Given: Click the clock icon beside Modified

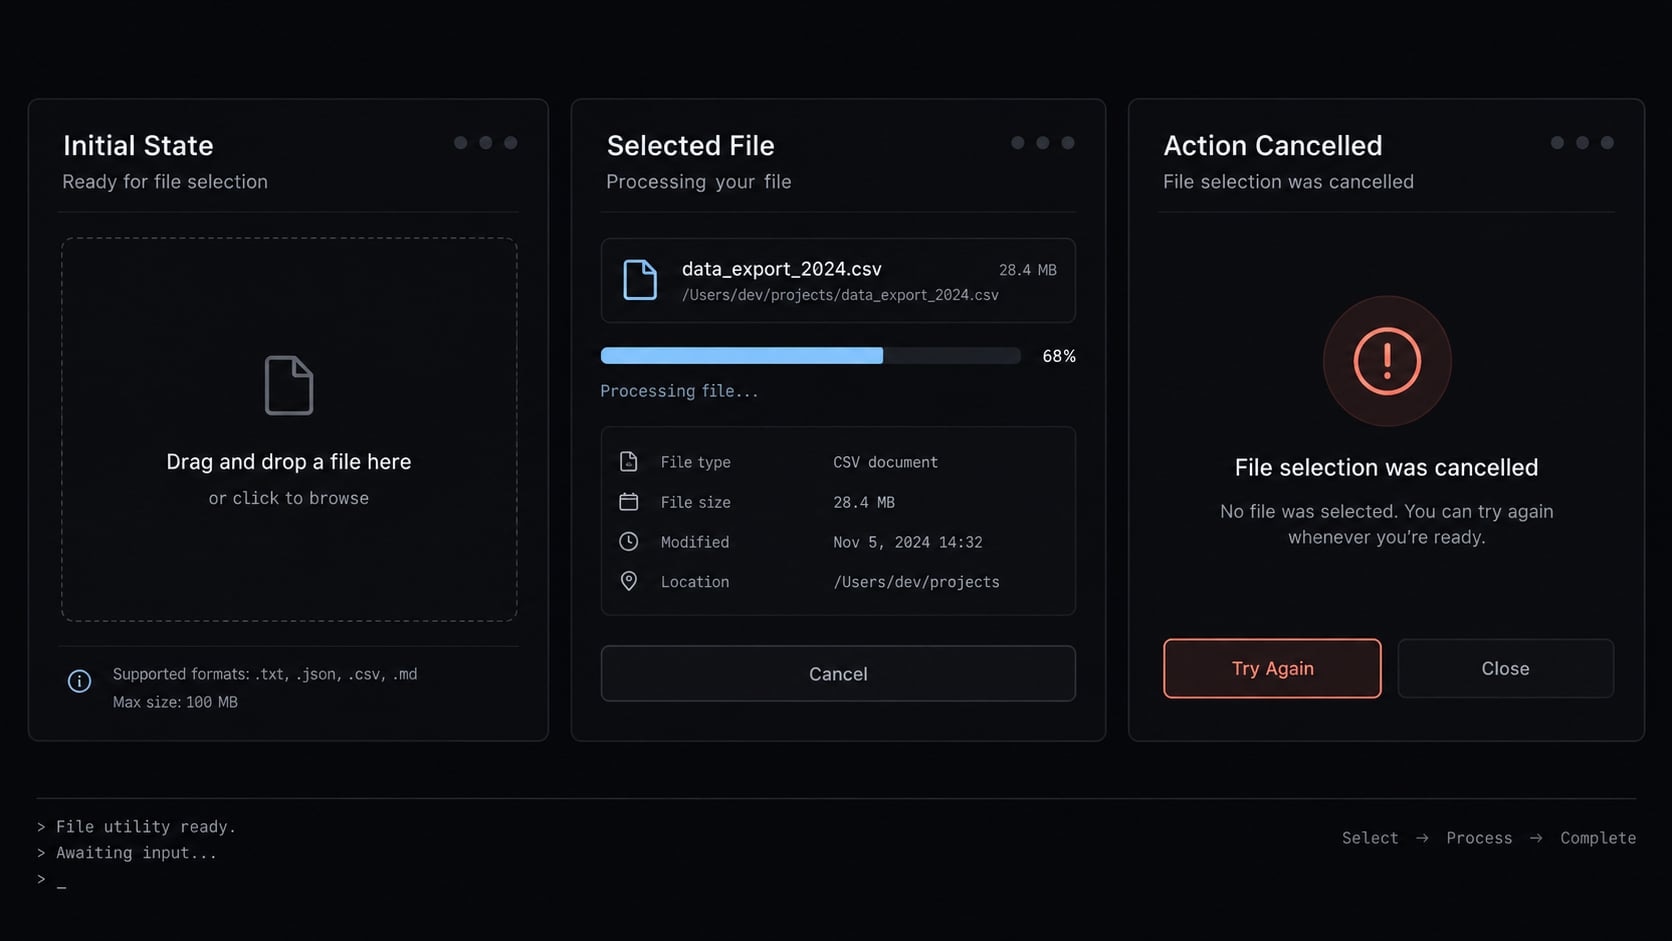Looking at the screenshot, I should (628, 541).
